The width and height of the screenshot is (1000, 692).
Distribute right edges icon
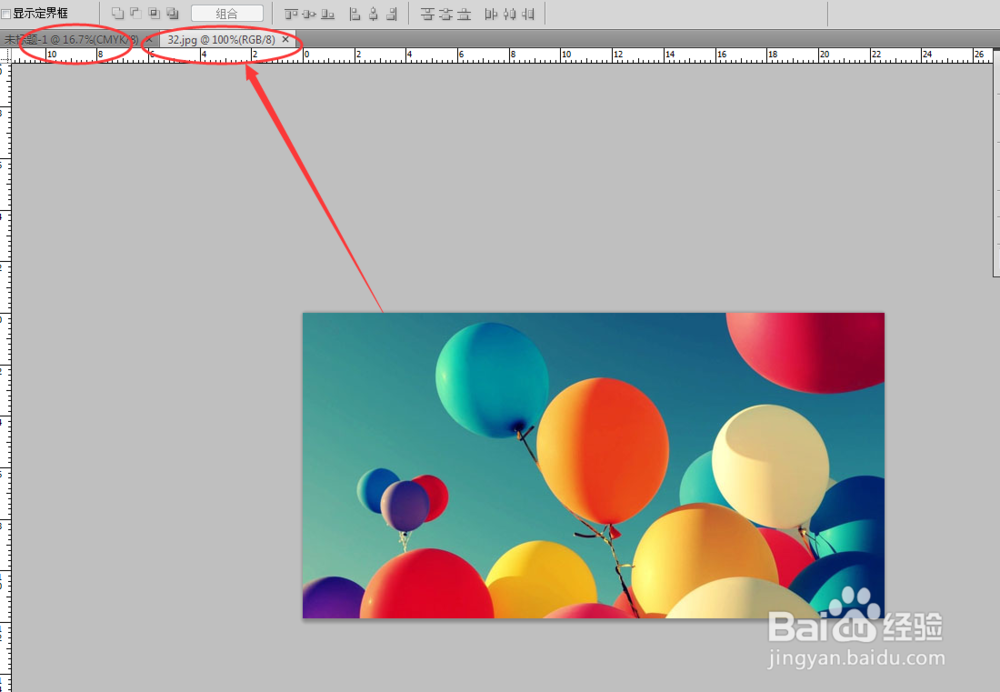[x=527, y=13]
